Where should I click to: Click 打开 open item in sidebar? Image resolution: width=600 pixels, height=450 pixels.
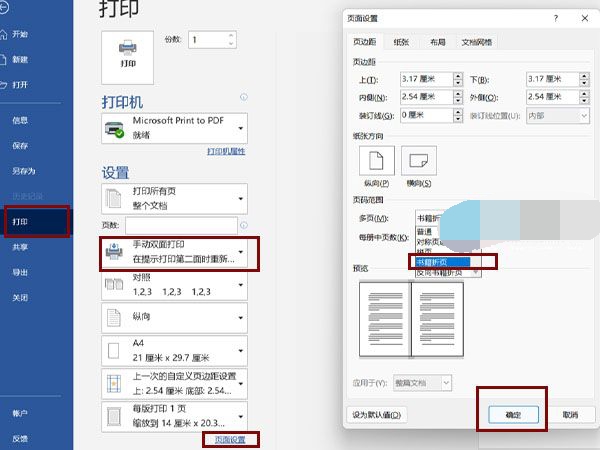coord(20,84)
